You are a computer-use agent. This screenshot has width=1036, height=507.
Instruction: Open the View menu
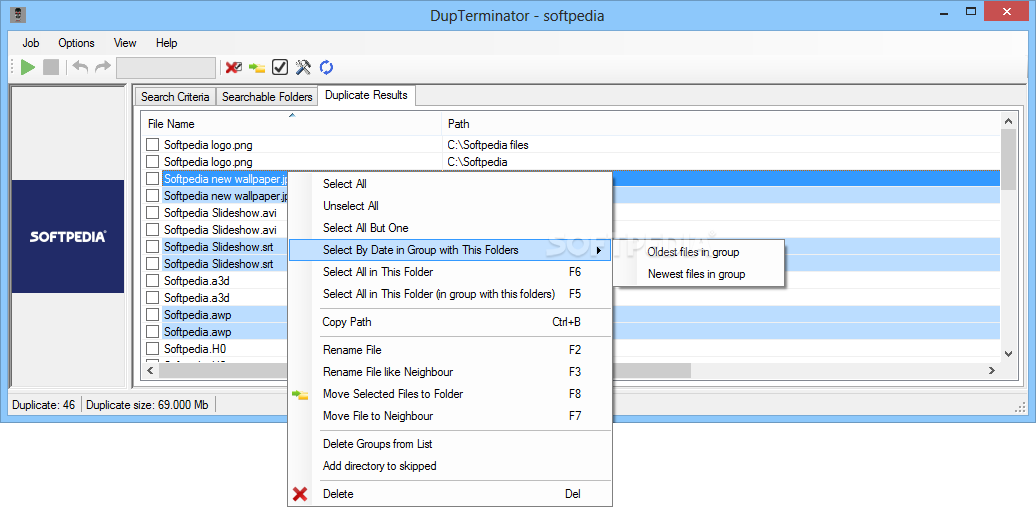click(x=125, y=43)
